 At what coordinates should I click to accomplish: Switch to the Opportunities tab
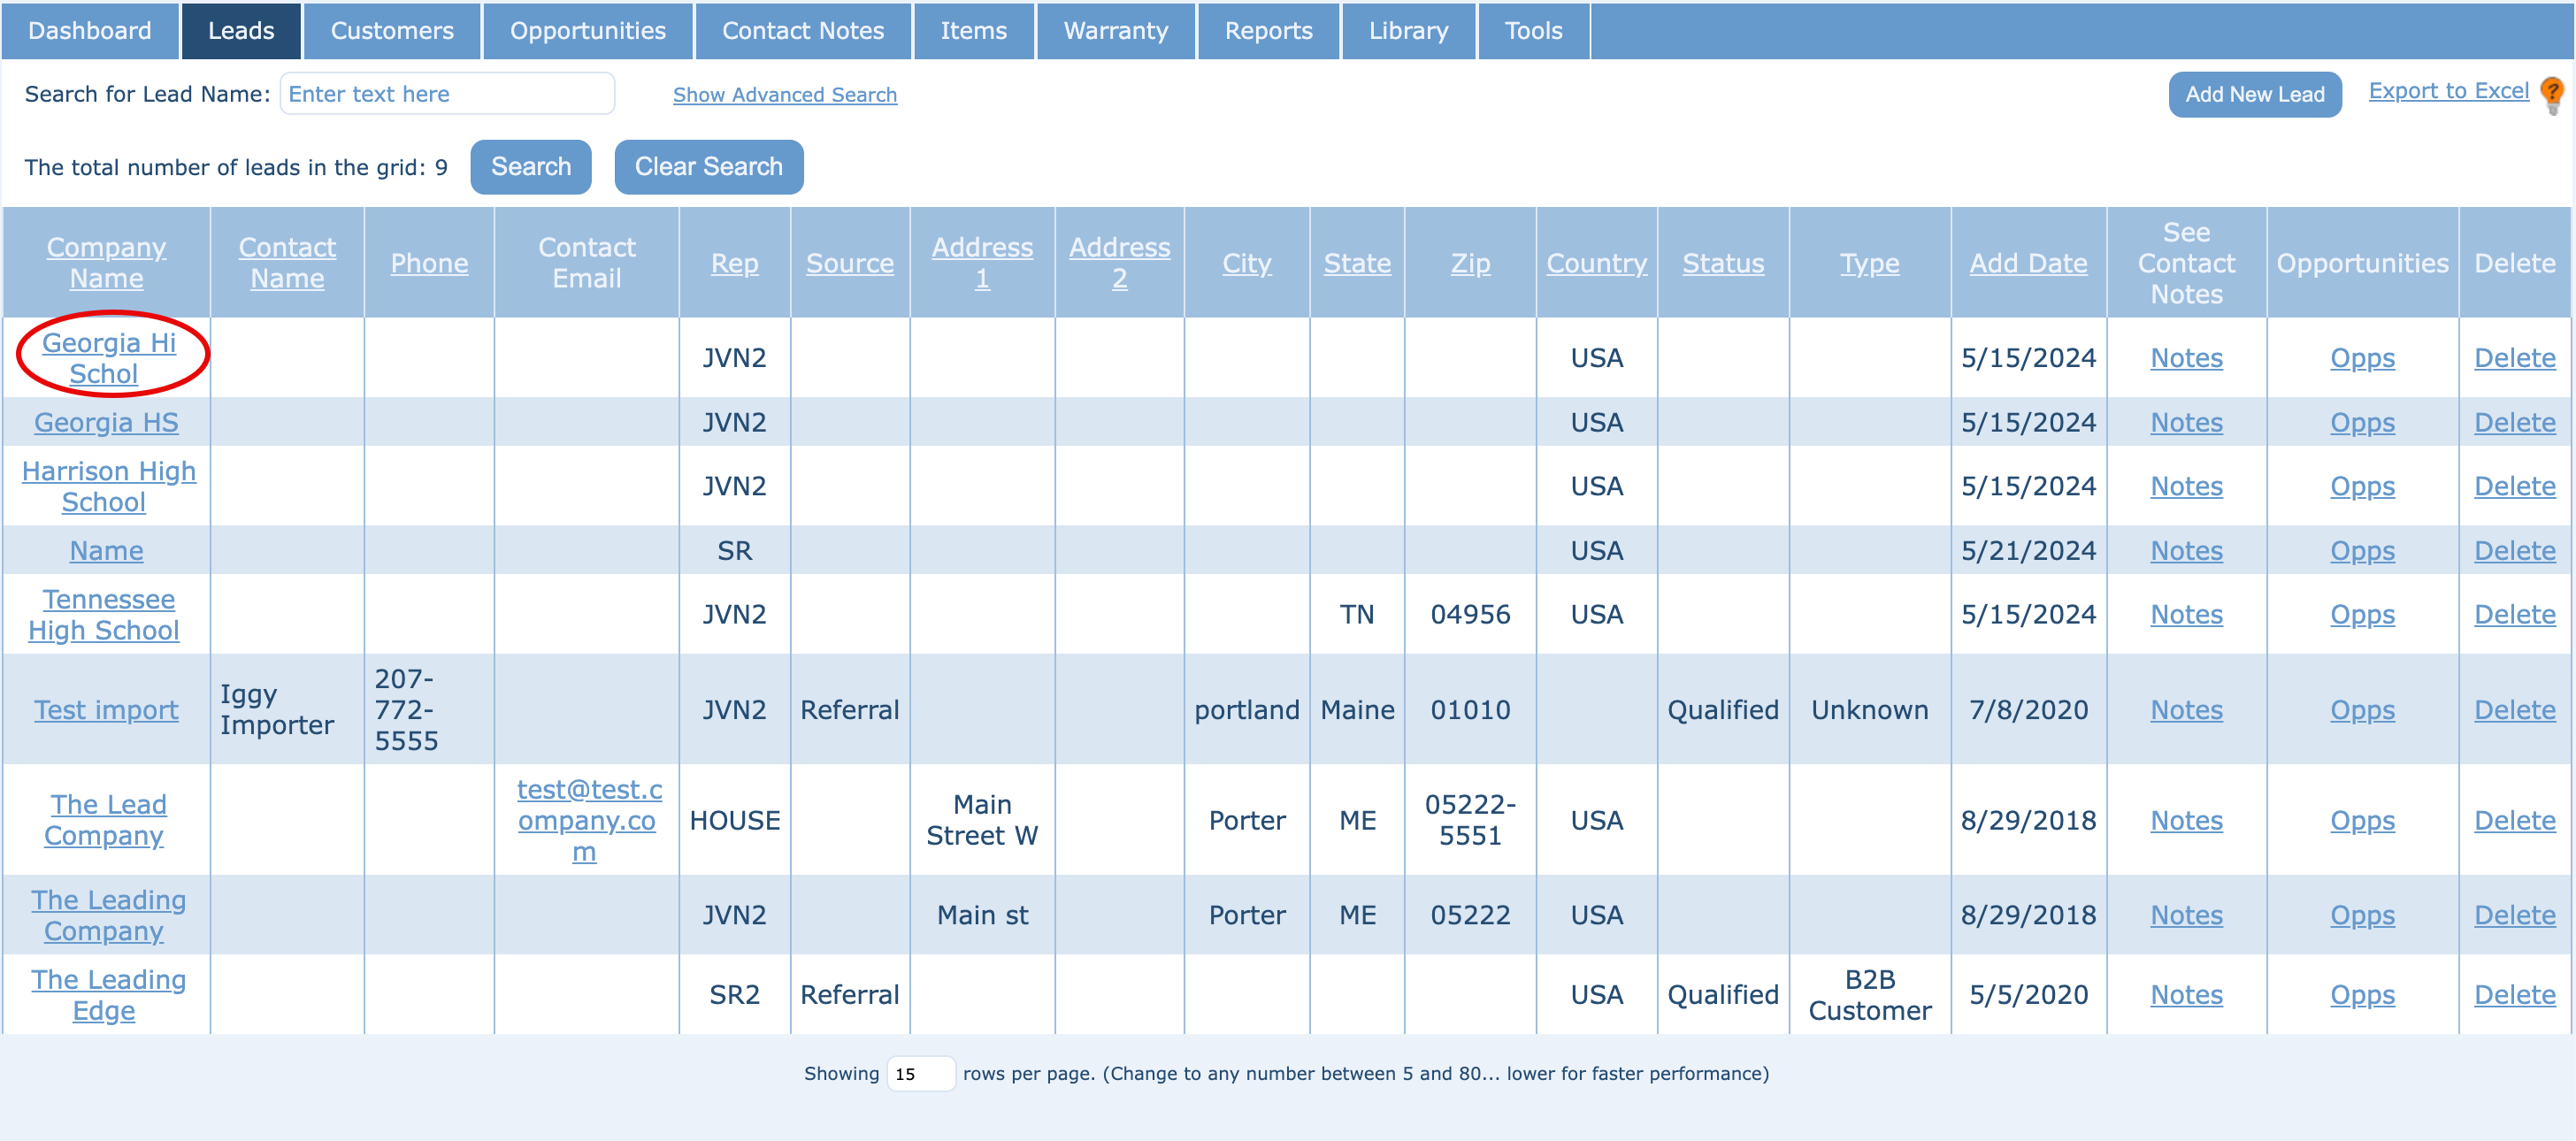[587, 31]
